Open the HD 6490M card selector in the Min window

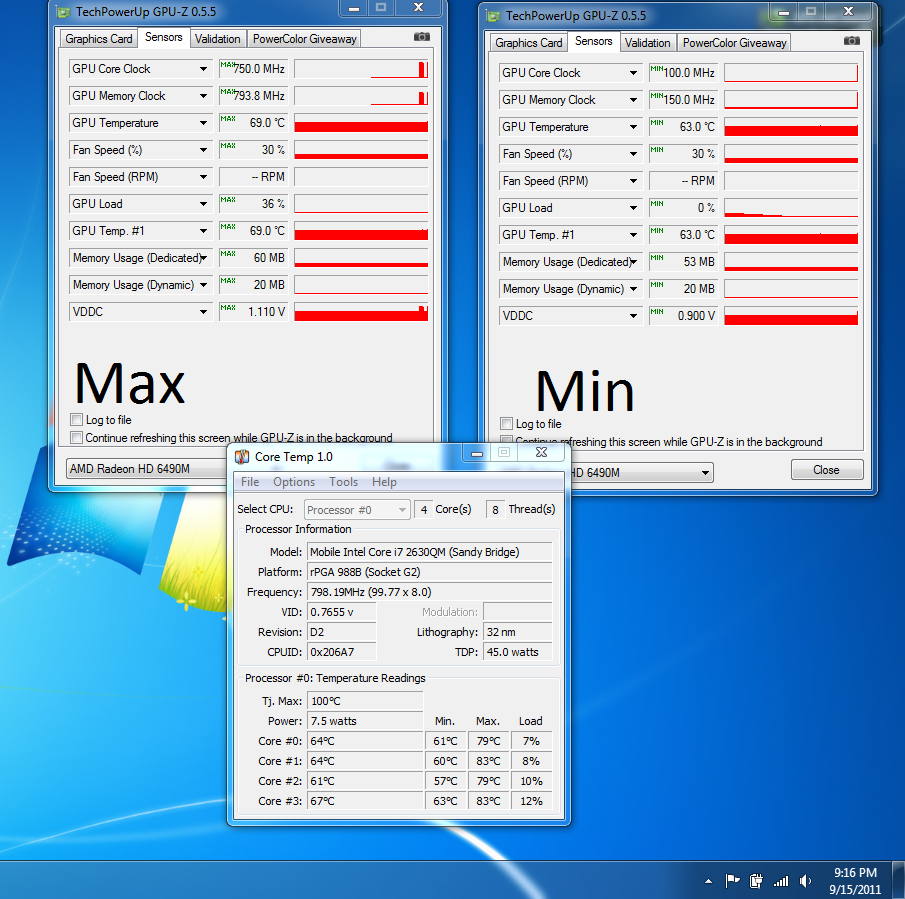[x=641, y=473]
